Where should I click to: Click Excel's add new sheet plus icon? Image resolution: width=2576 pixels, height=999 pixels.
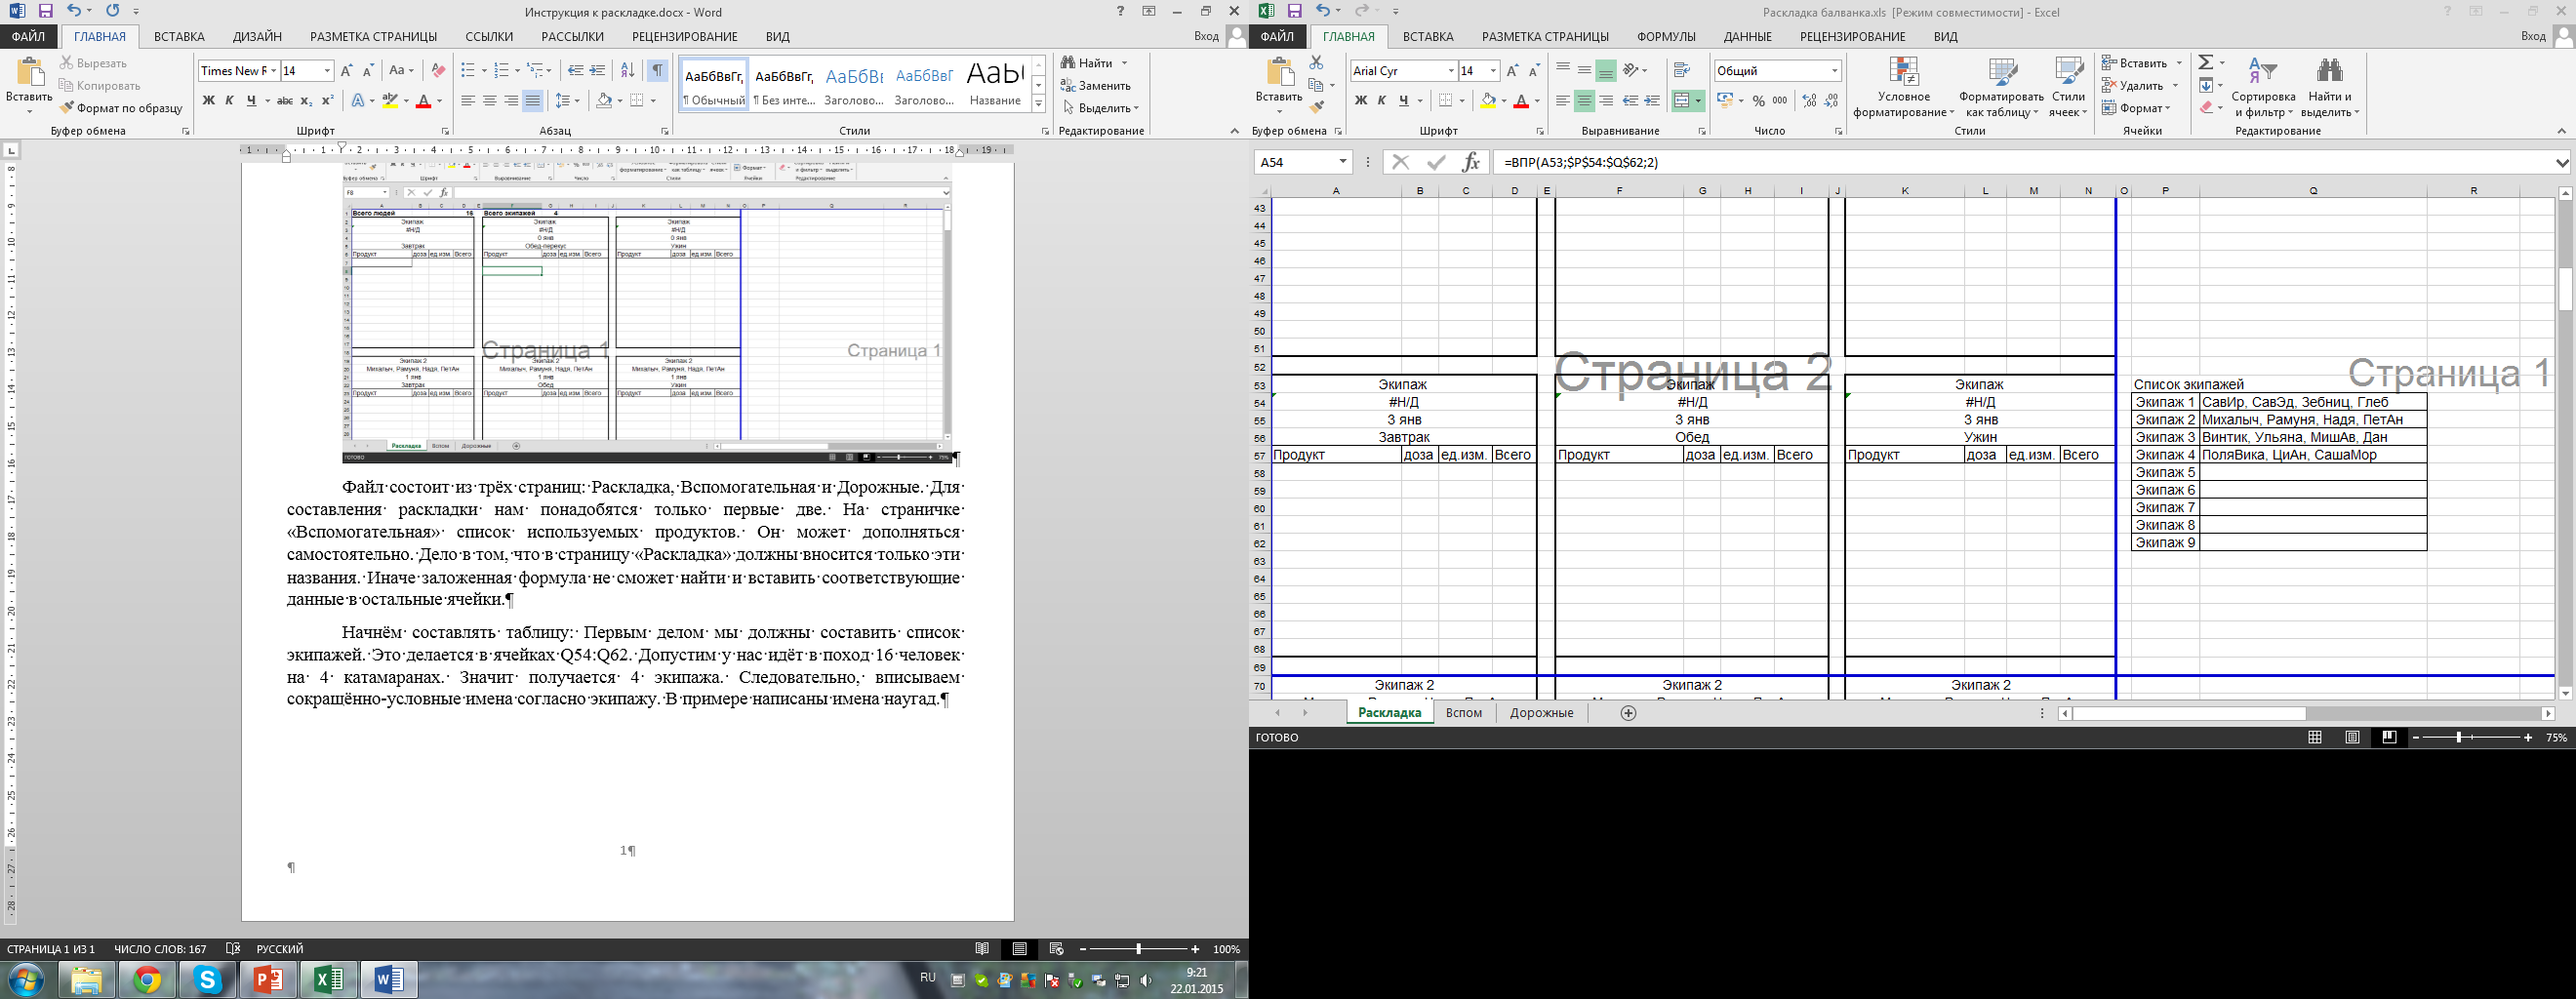(x=1628, y=713)
